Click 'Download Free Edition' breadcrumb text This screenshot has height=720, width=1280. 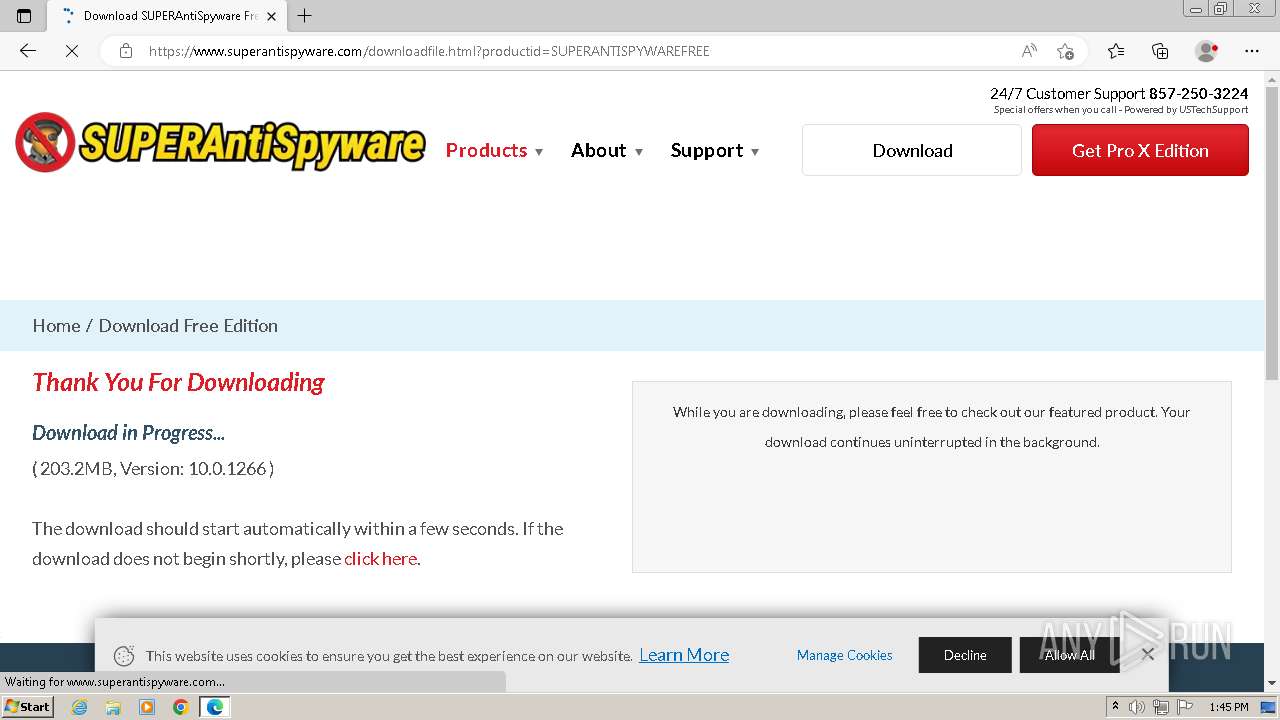[188, 325]
